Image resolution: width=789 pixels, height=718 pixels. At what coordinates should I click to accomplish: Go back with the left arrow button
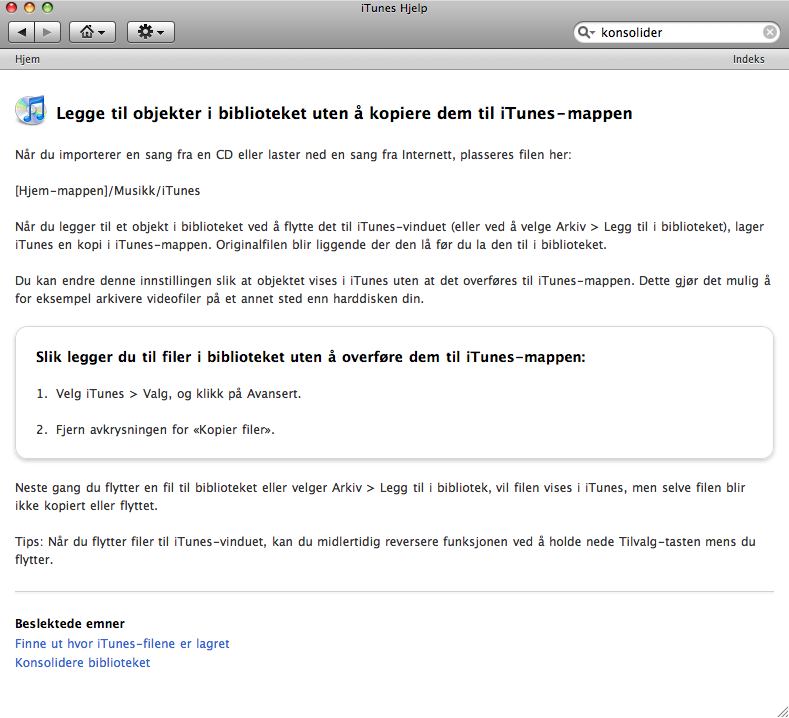22,33
